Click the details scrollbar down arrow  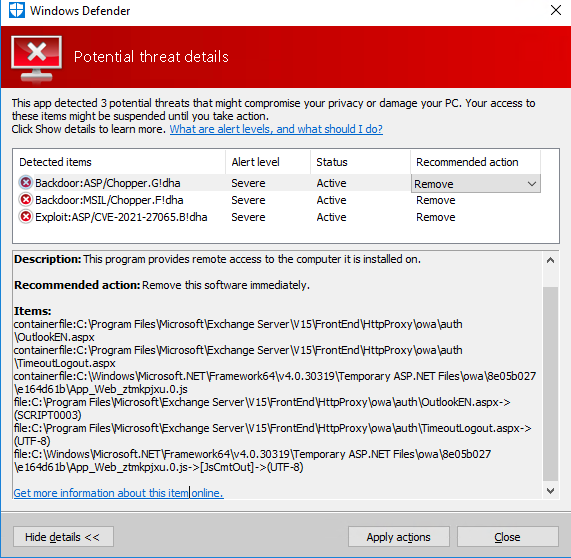click(550, 491)
